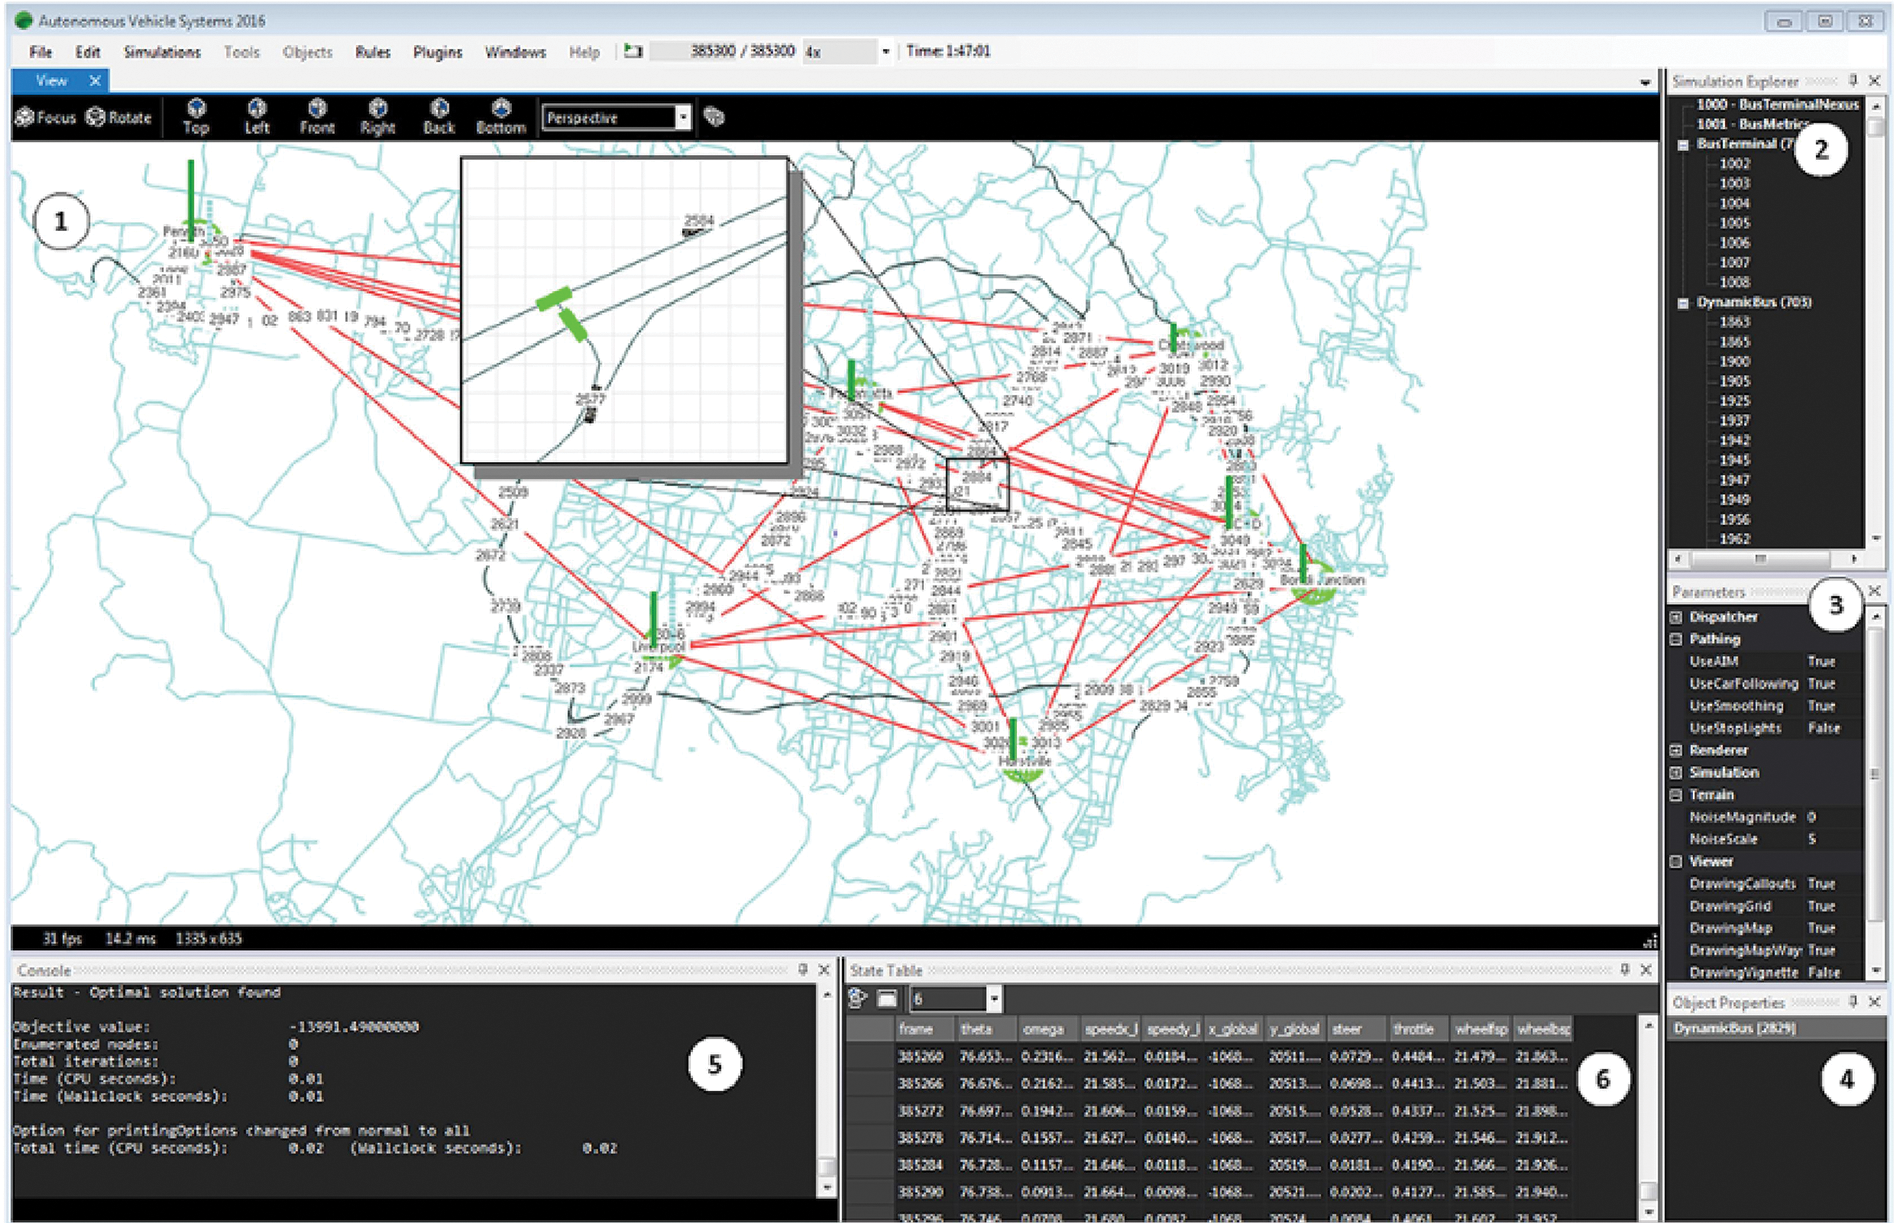Screen dimensions: 1900x1223
Task: Click the simulation frame progress bar
Action: click(x=724, y=51)
